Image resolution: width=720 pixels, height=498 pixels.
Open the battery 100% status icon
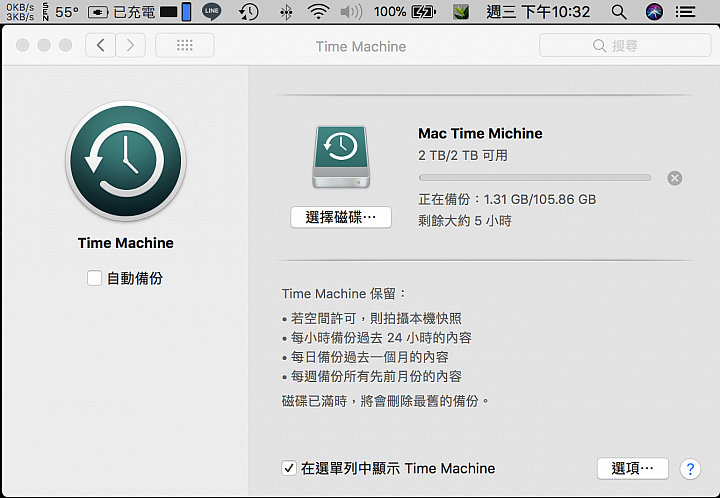pos(405,11)
